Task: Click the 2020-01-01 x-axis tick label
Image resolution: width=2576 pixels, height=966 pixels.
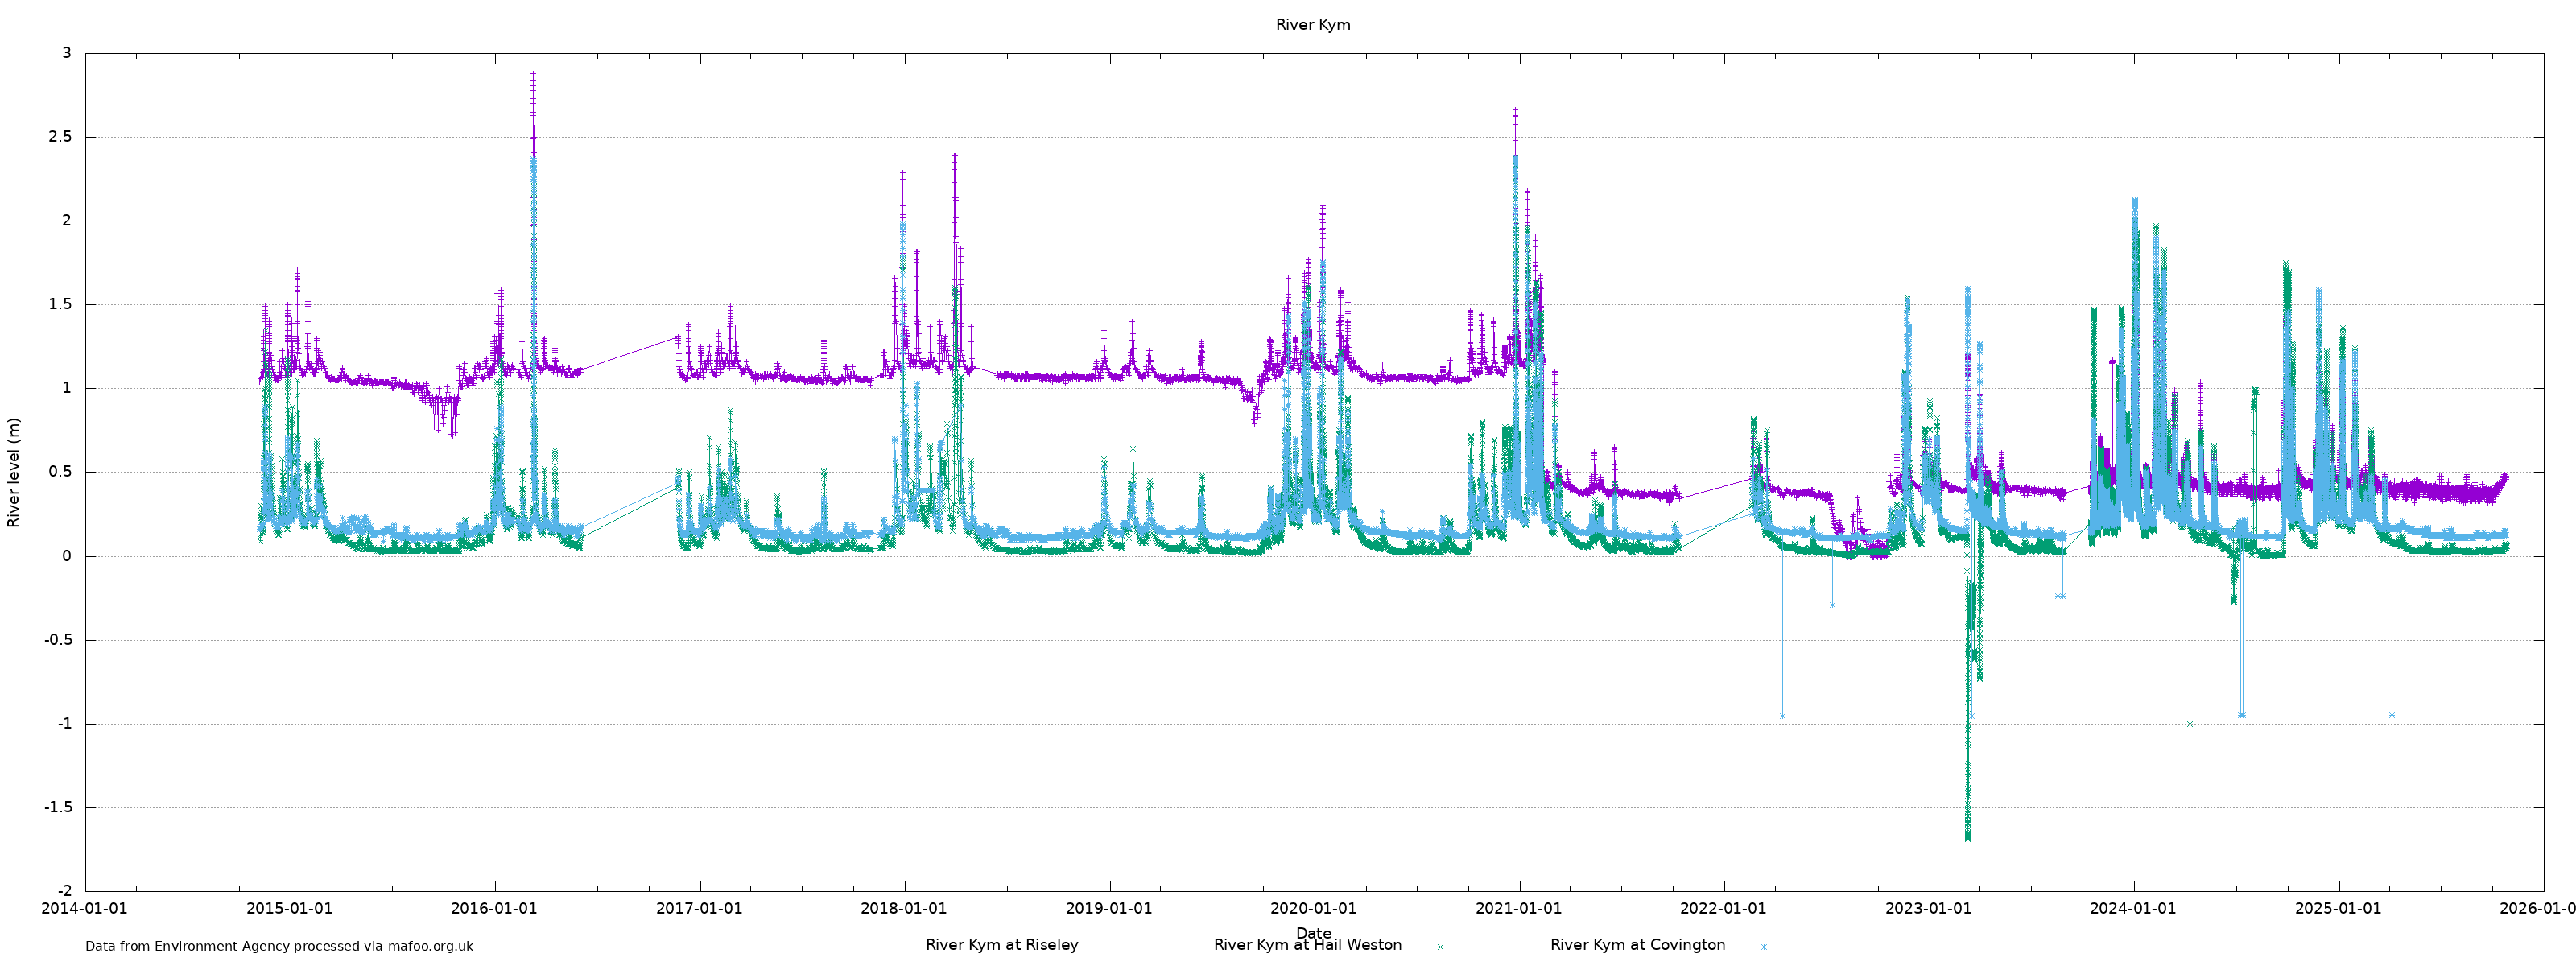Action: (1313, 909)
